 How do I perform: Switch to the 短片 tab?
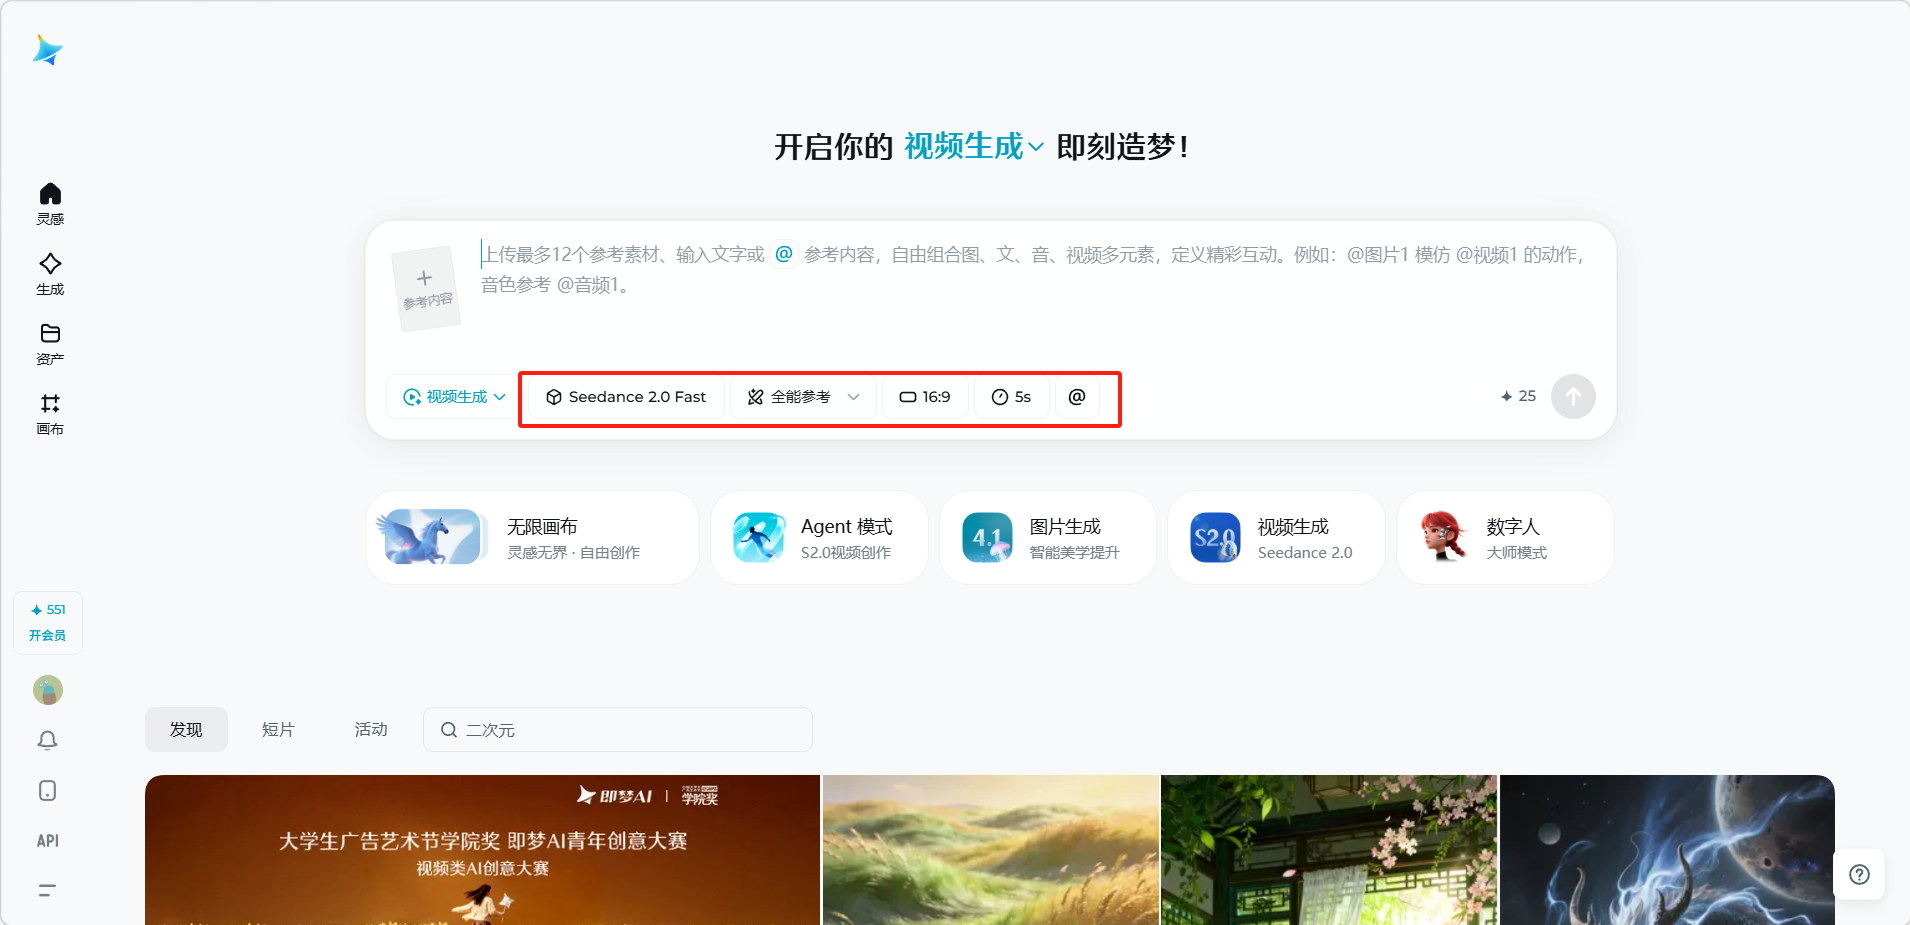pos(278,730)
